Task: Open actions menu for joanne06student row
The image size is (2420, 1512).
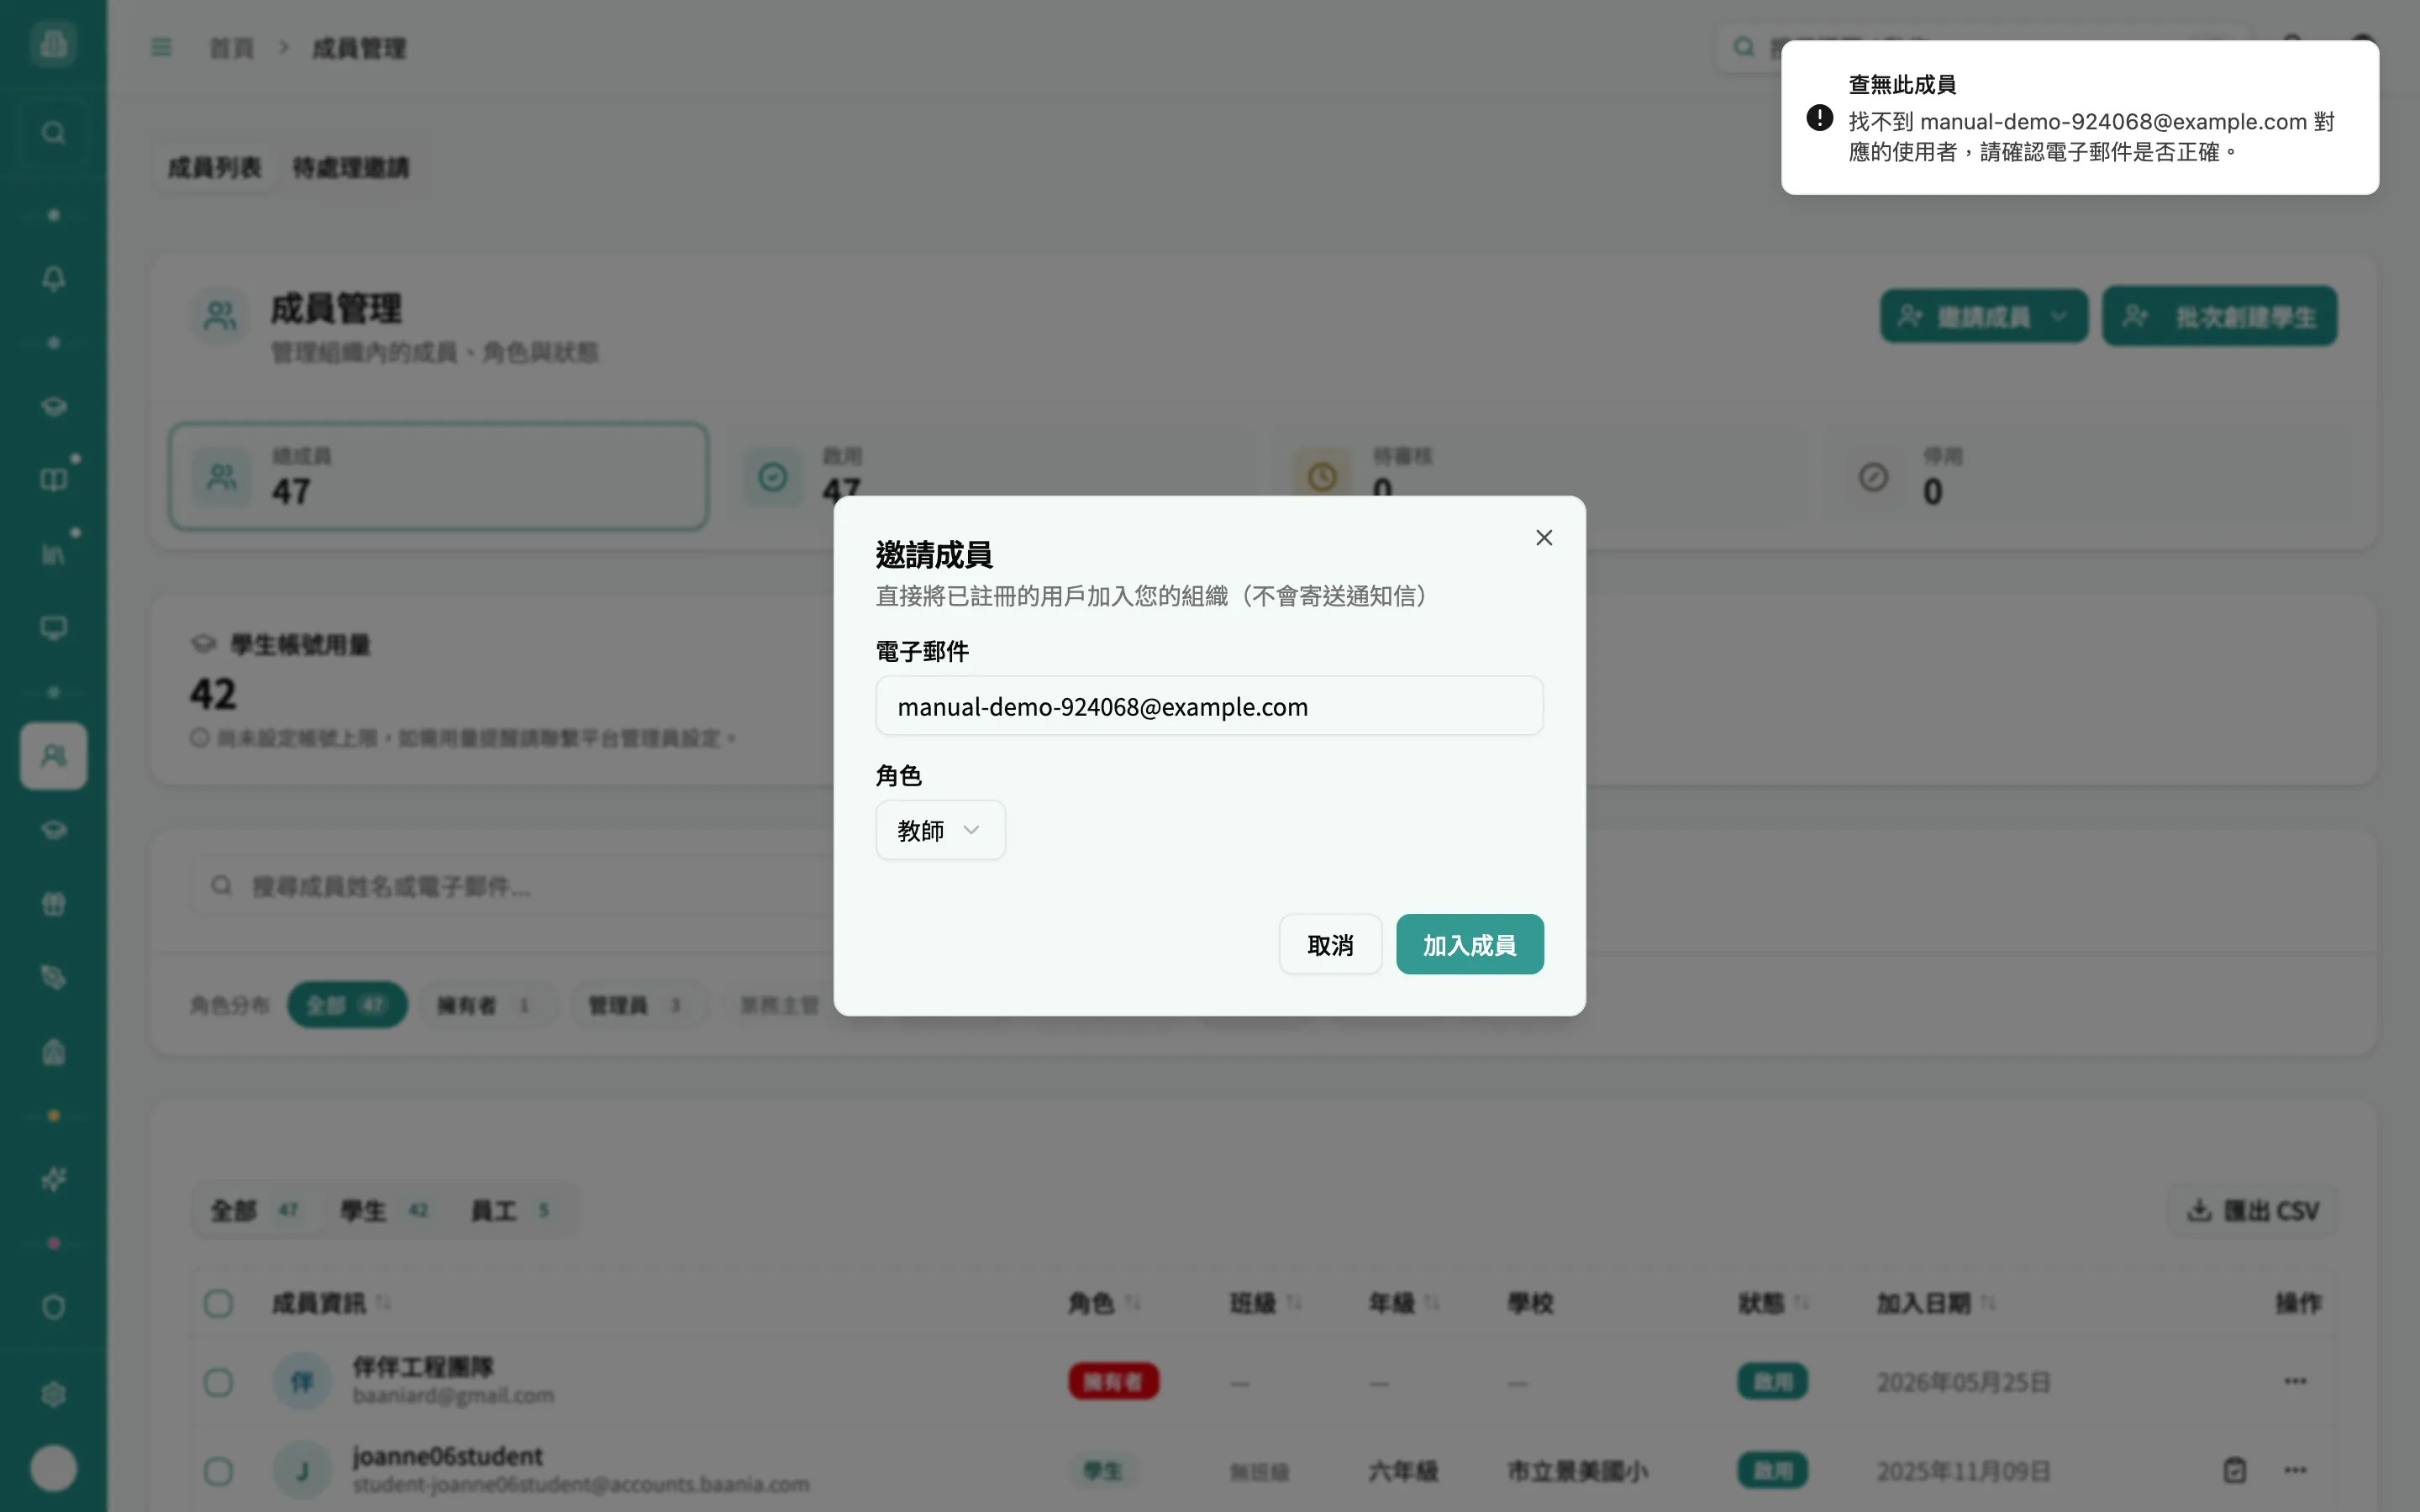Action: pos(2295,1470)
